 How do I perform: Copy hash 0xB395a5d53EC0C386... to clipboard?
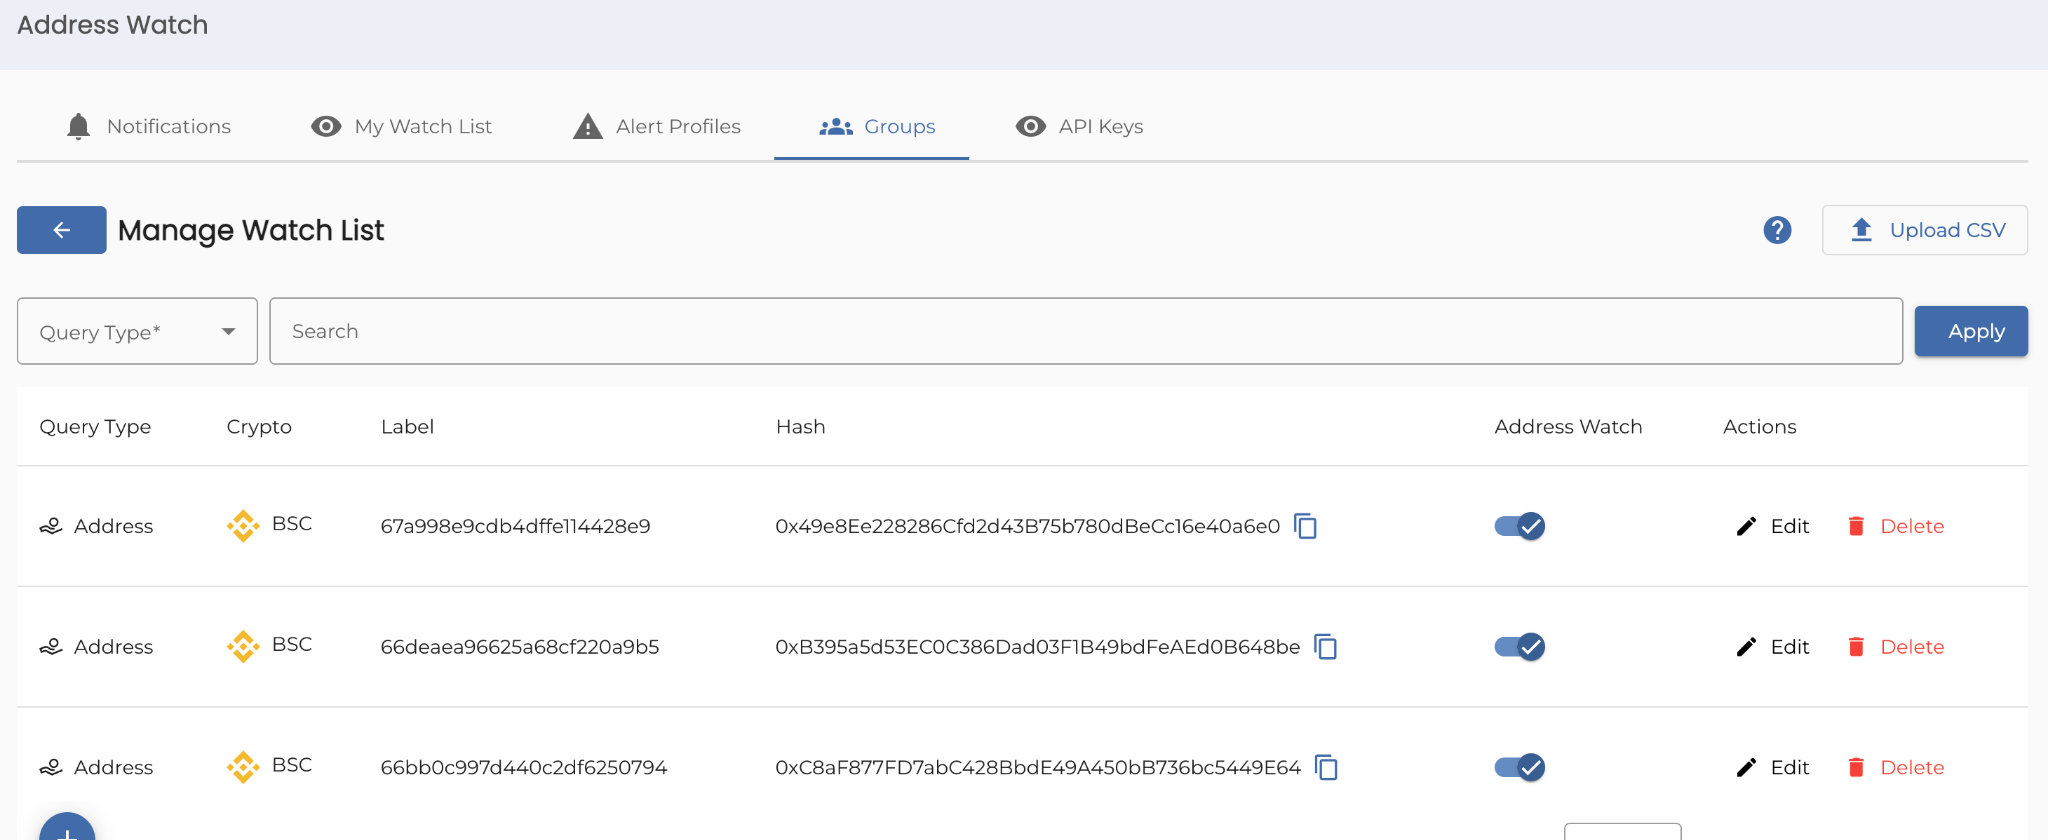click(1326, 647)
